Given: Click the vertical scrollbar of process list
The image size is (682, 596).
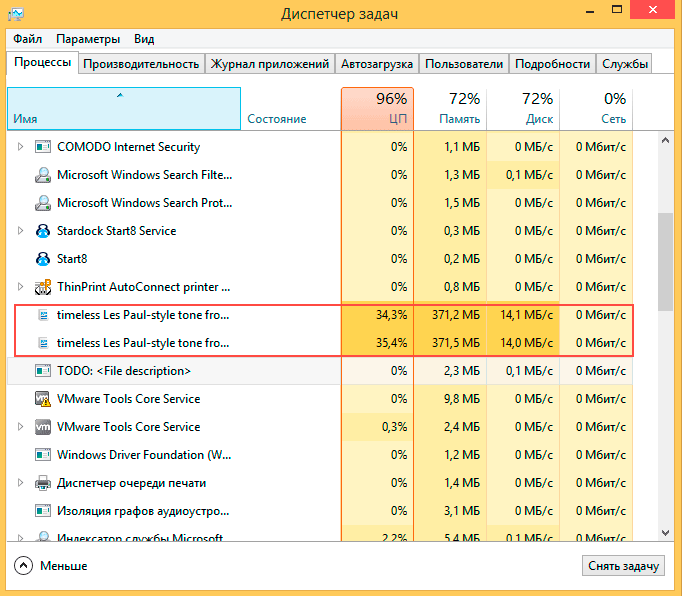Looking at the screenshot, I should [x=666, y=261].
